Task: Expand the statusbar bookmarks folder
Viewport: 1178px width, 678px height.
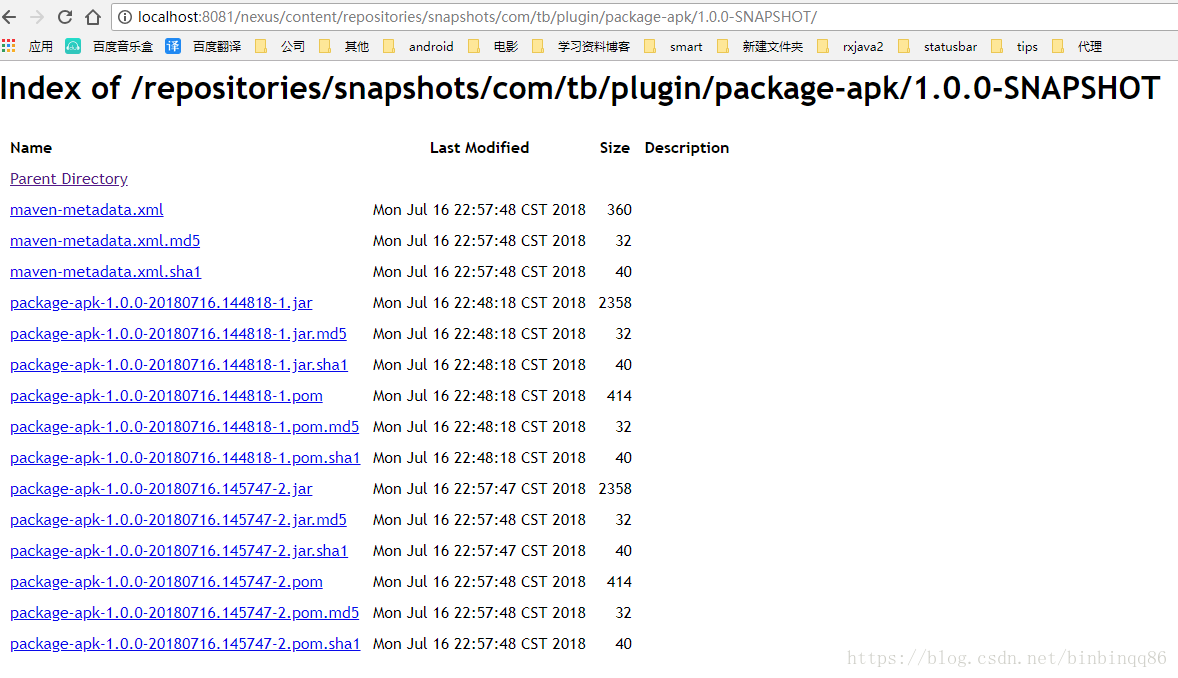Action: point(938,46)
